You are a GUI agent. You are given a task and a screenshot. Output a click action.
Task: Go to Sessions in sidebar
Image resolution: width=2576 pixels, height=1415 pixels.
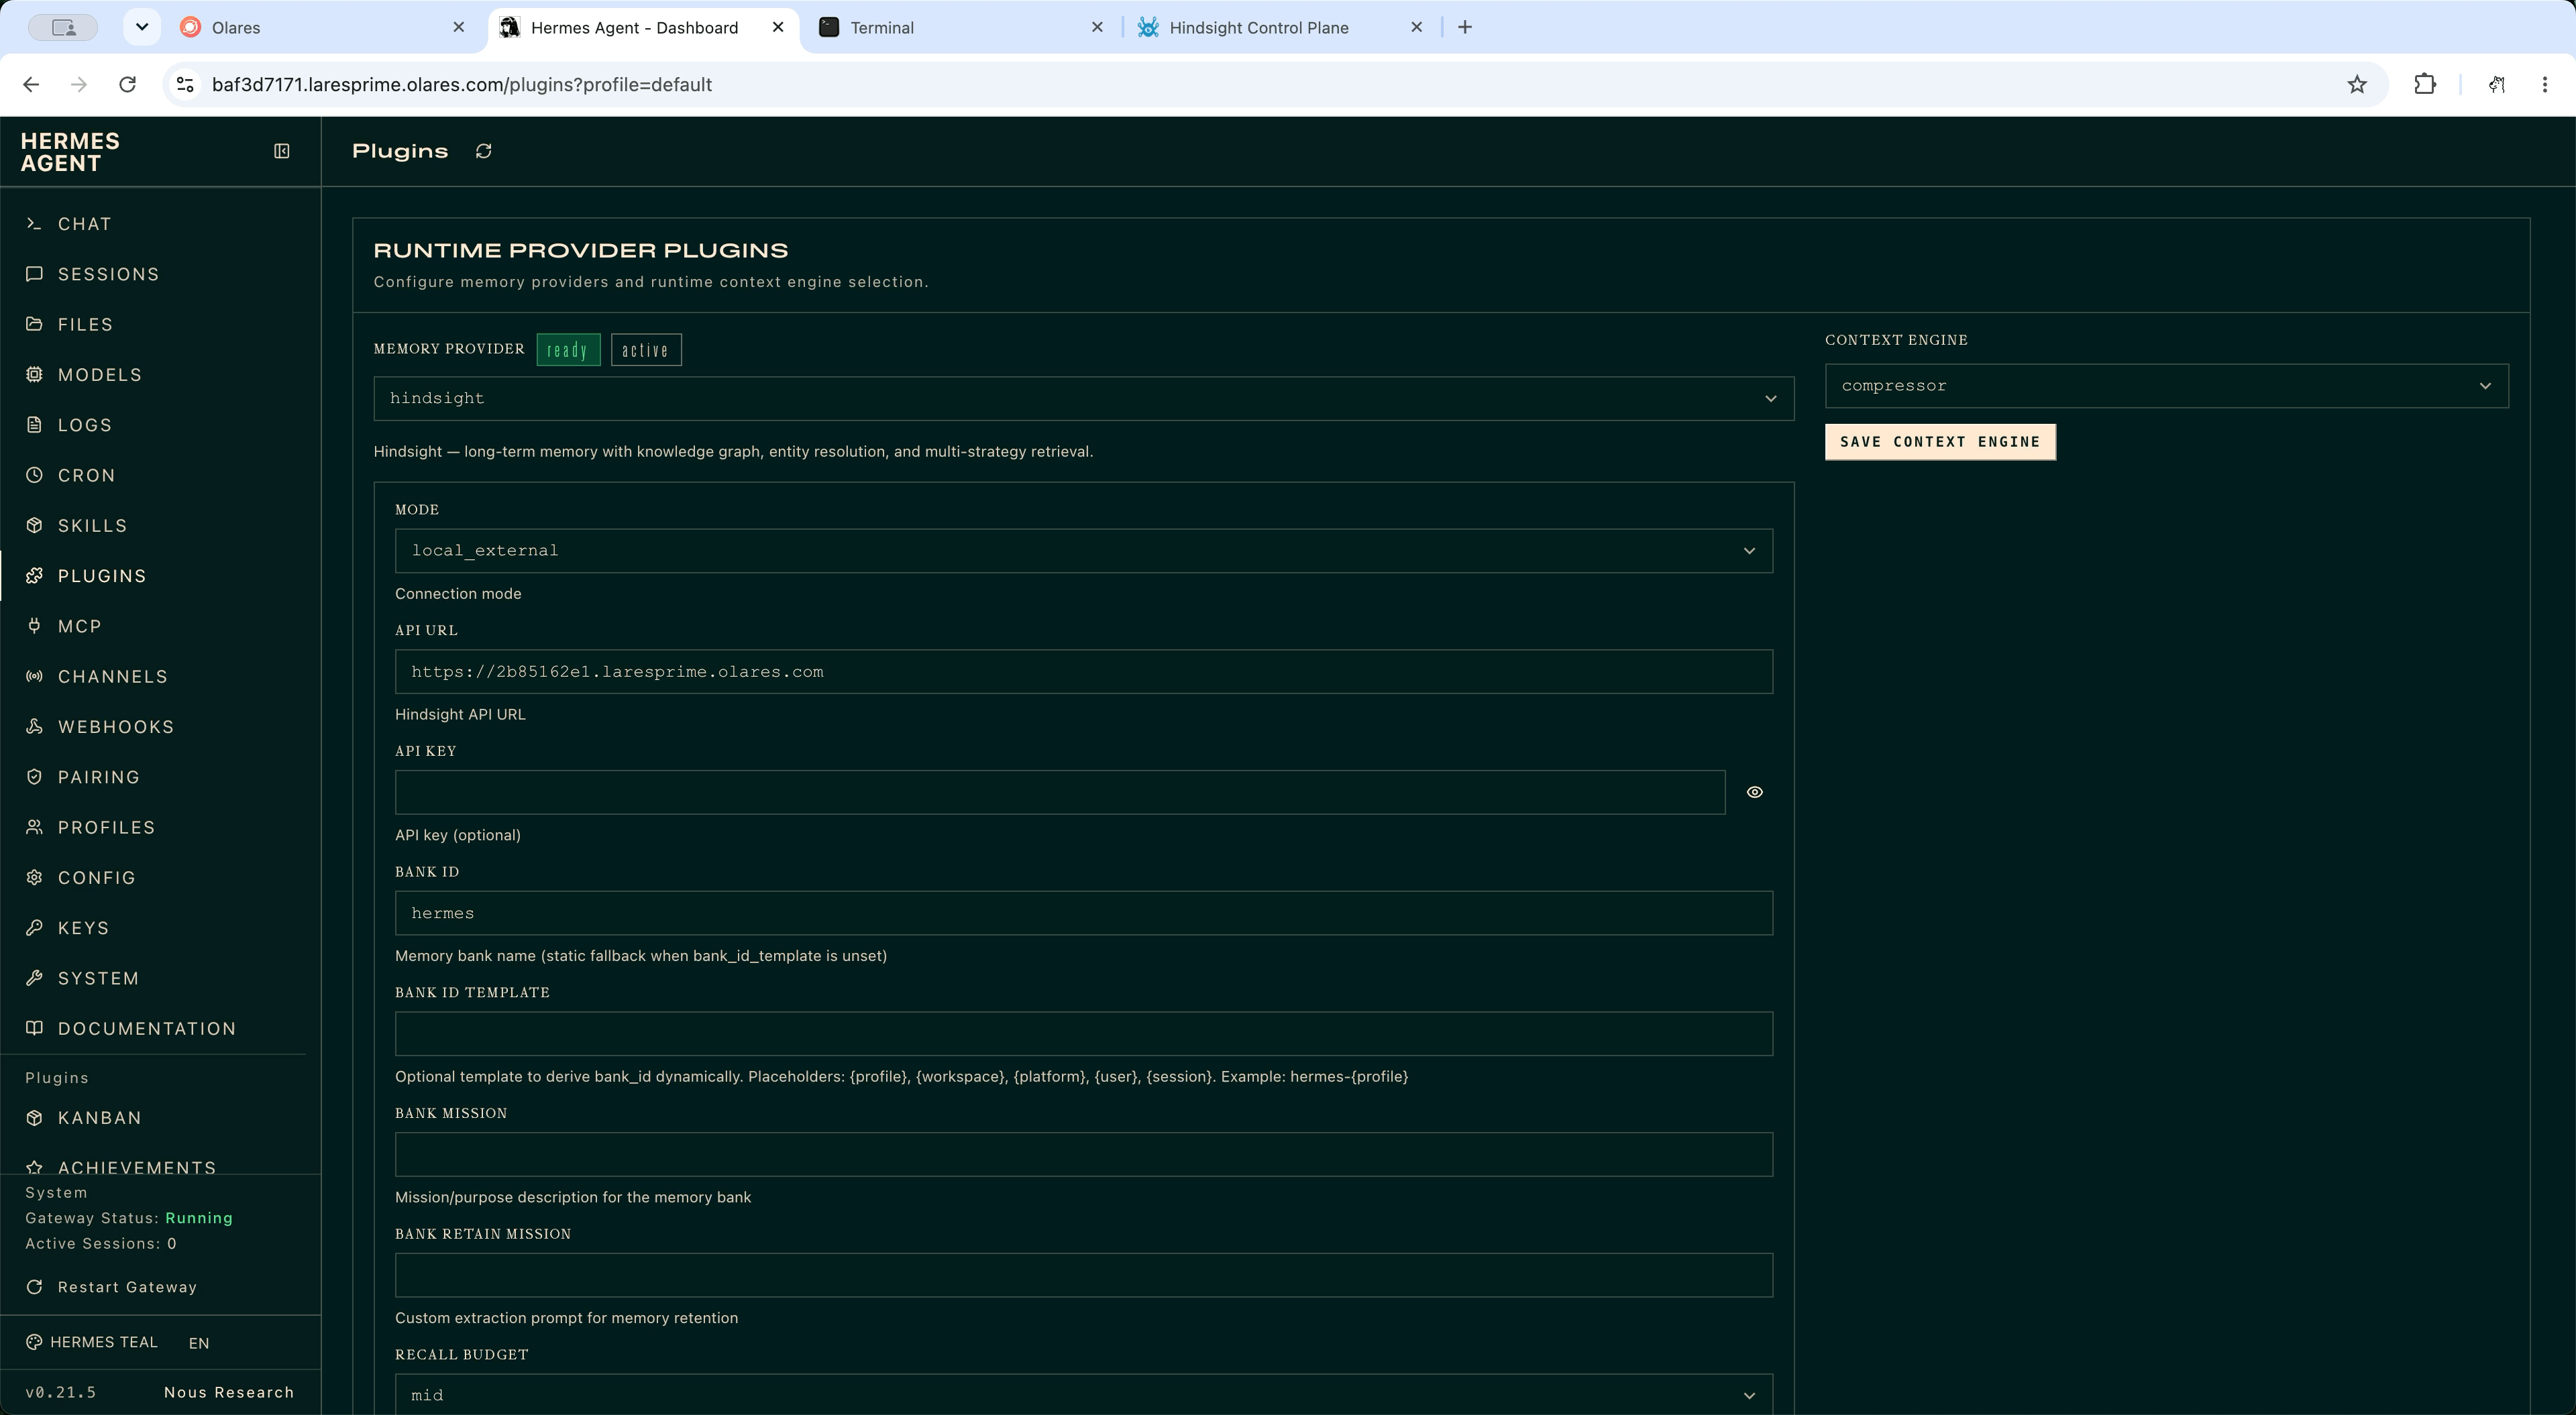coord(160,274)
